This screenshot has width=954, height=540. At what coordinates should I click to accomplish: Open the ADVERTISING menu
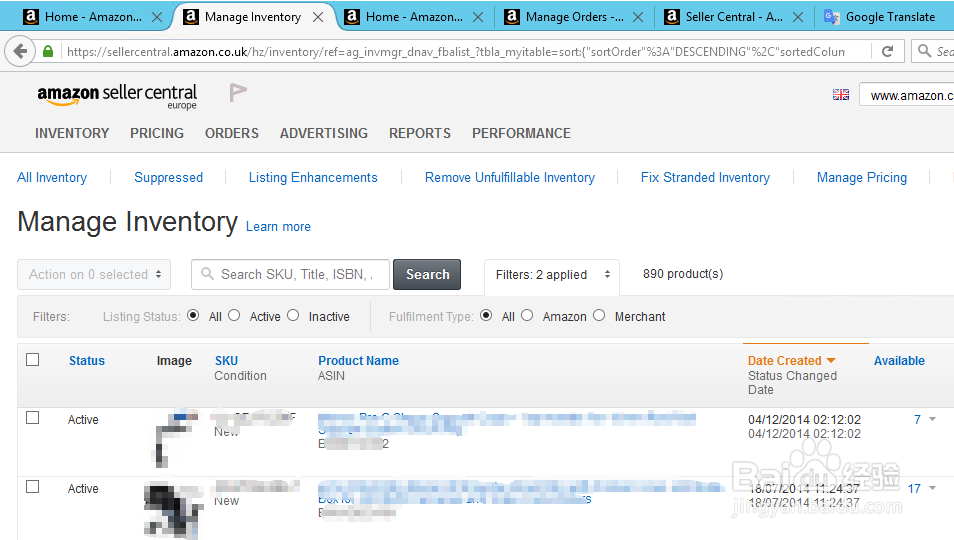[324, 133]
